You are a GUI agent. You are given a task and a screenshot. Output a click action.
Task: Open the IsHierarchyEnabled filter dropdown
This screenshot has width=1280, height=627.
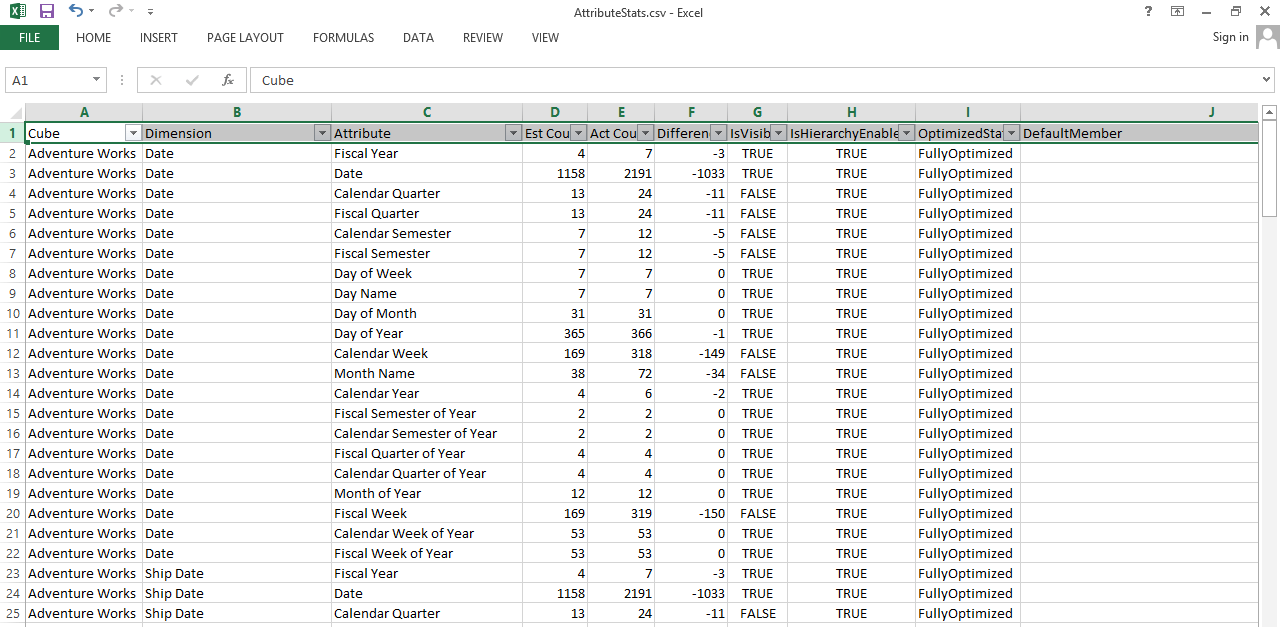coord(906,133)
